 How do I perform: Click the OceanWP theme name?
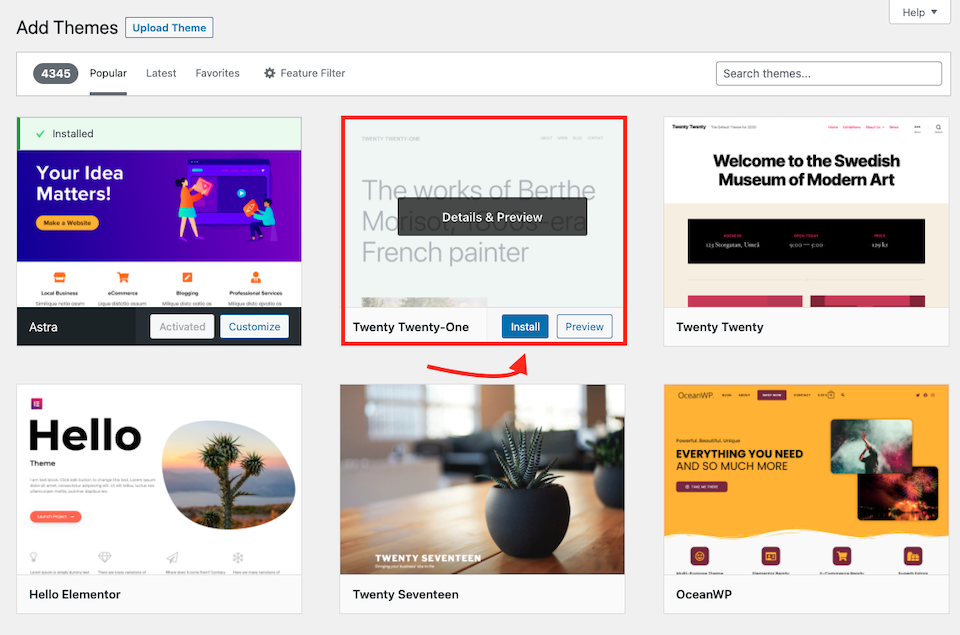click(703, 594)
